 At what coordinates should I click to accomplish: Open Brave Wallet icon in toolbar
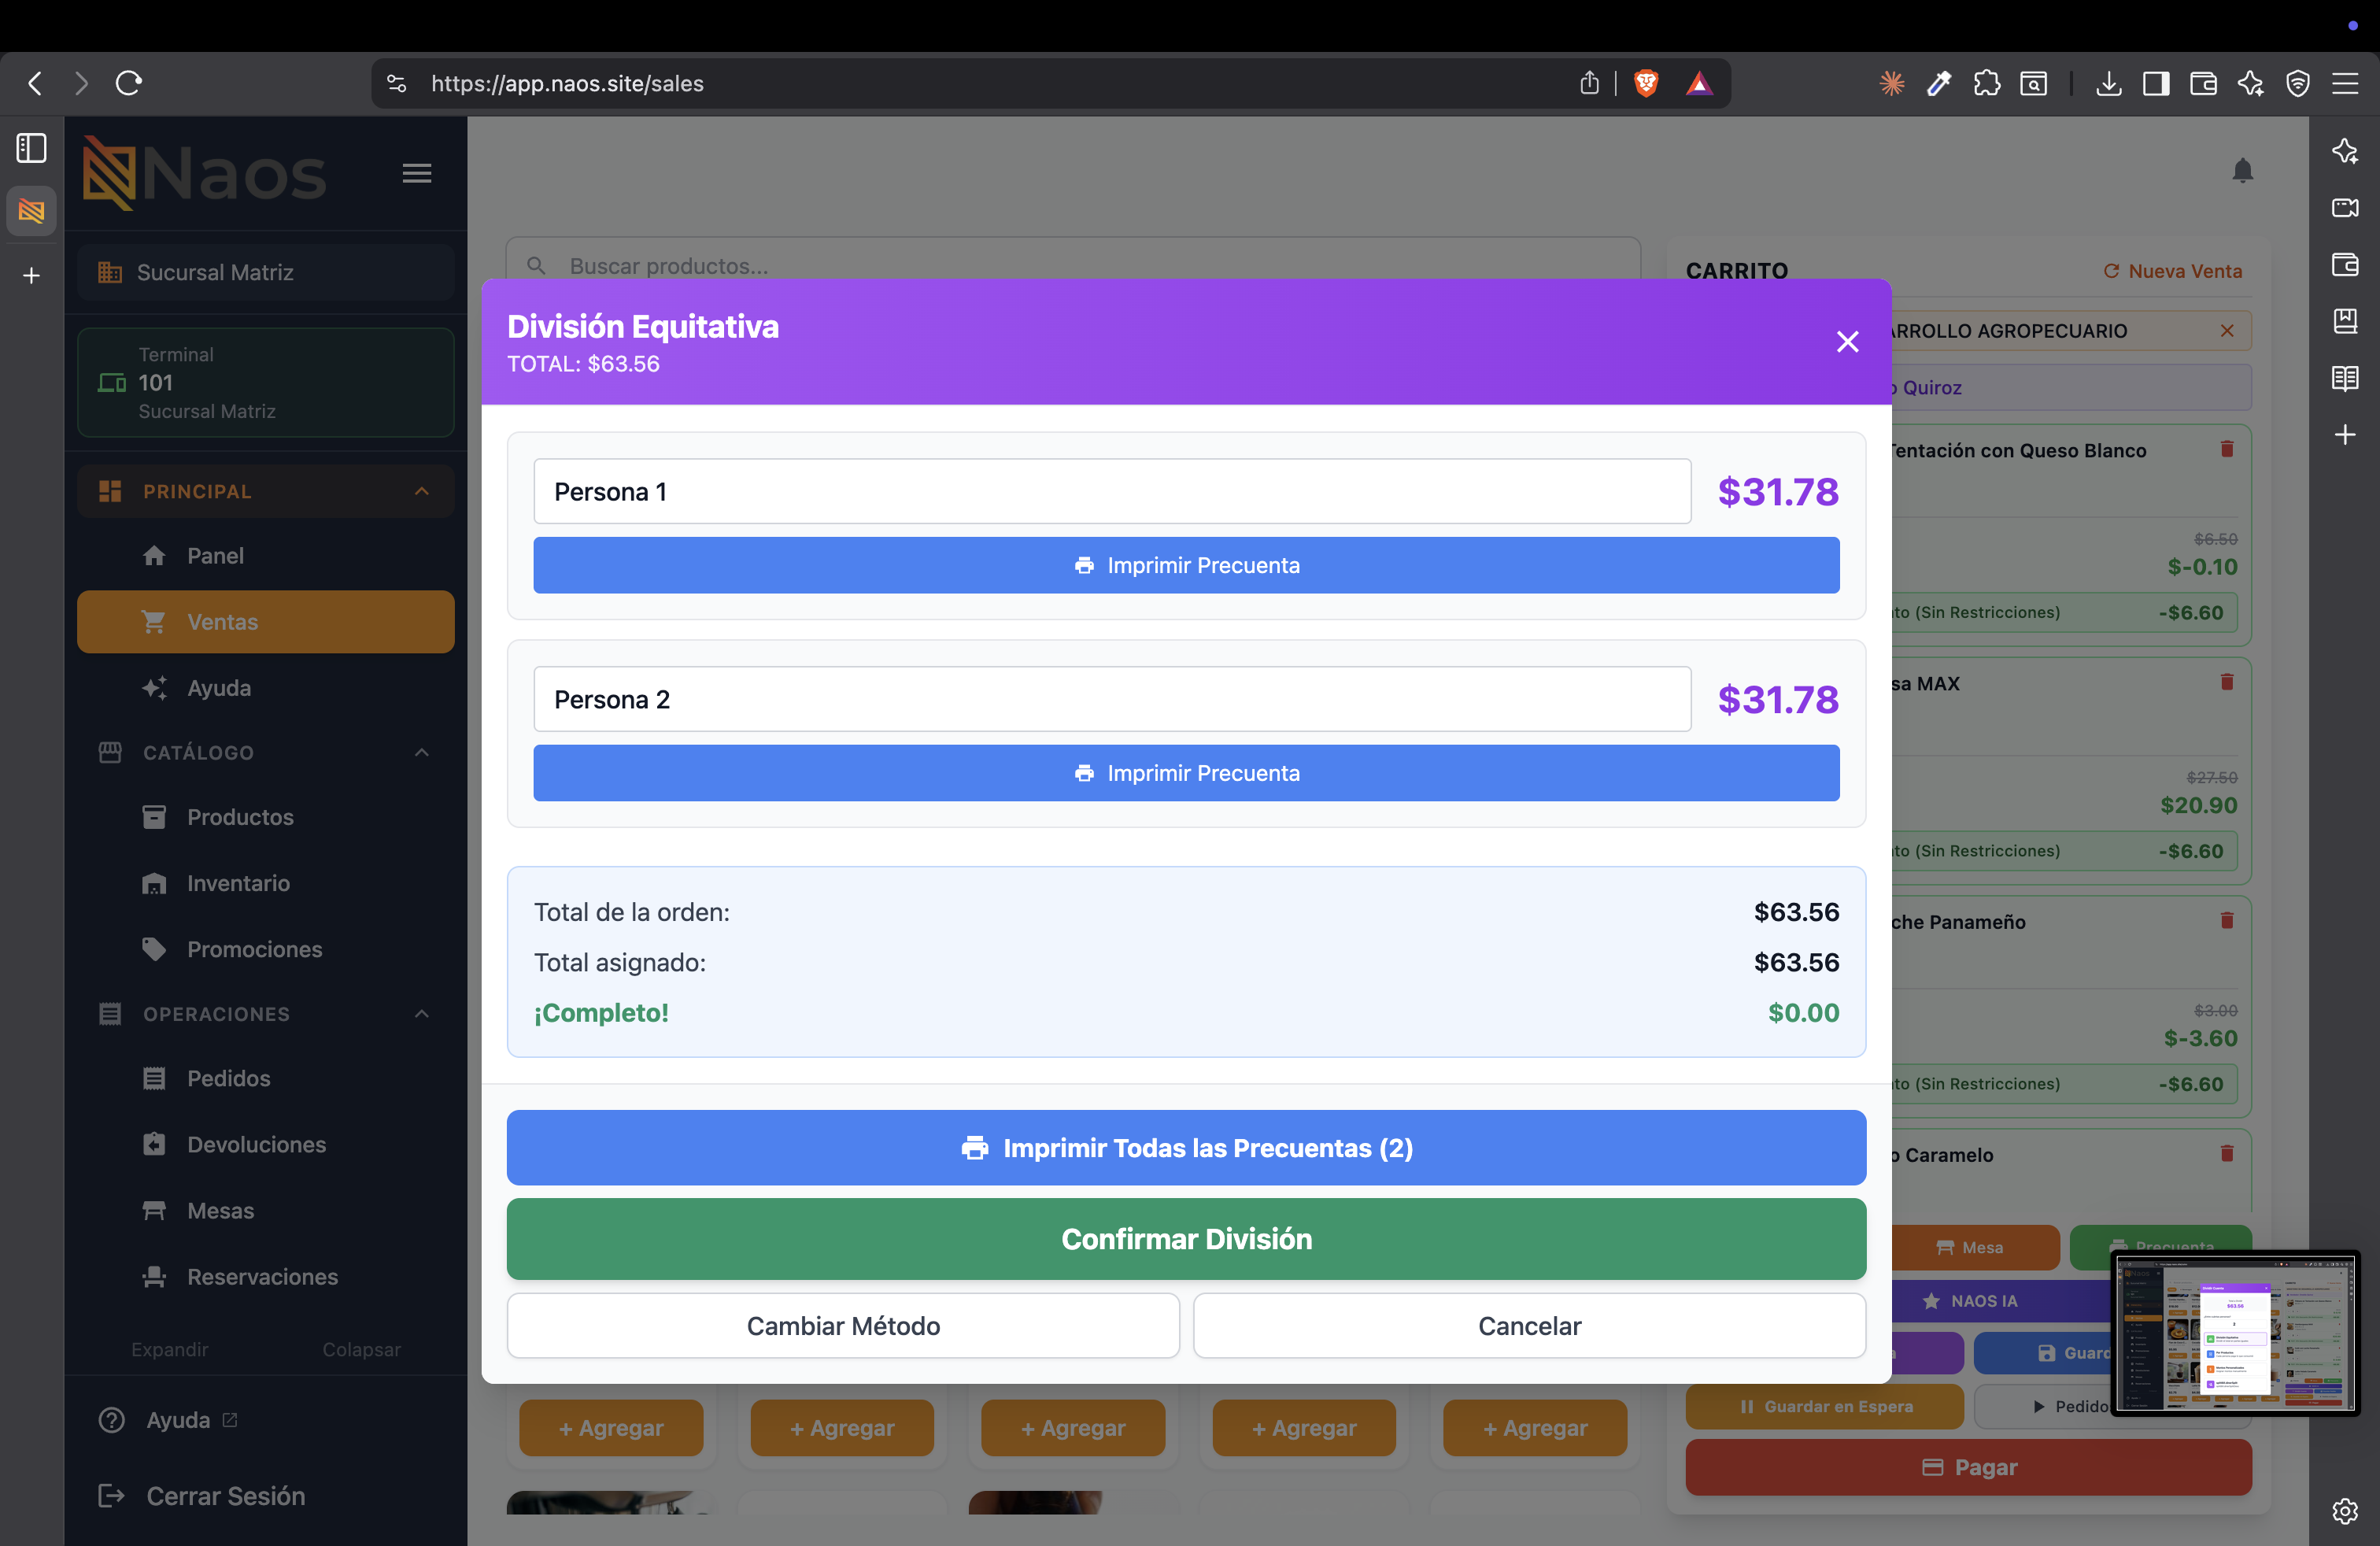point(2203,83)
